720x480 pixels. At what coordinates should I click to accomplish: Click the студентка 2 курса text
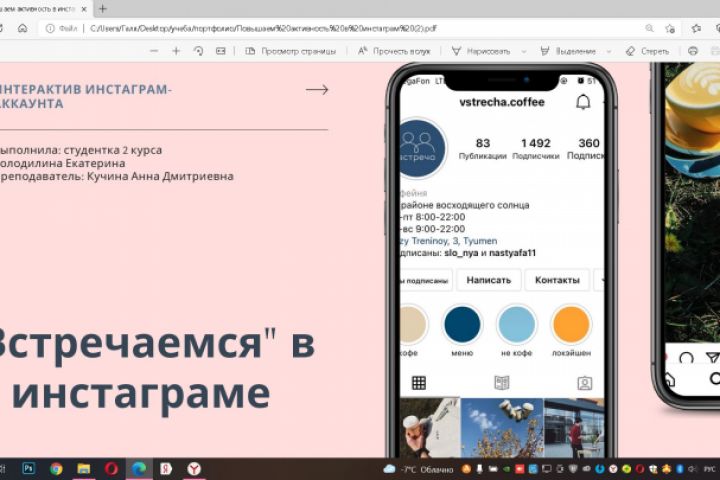click(x=113, y=150)
